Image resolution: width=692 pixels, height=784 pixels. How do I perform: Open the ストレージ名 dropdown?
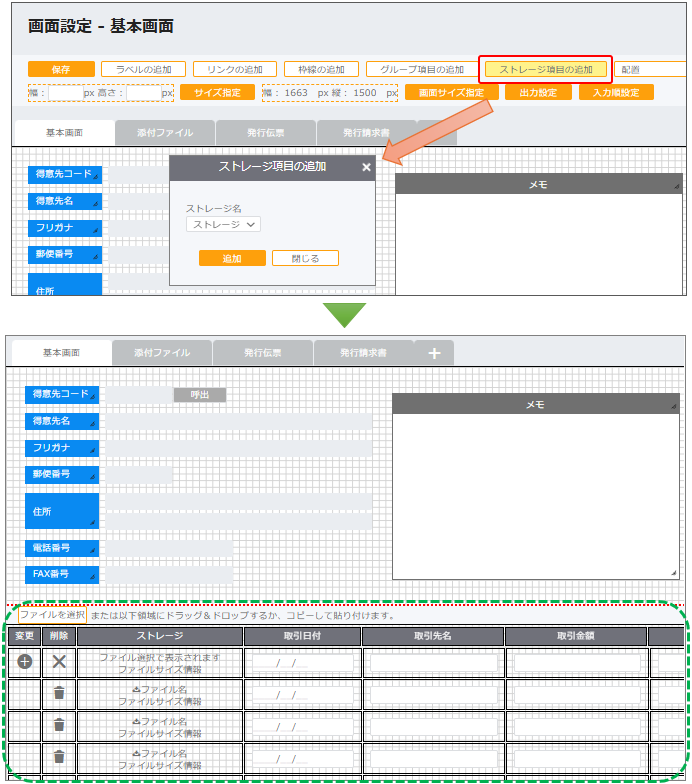click(223, 225)
